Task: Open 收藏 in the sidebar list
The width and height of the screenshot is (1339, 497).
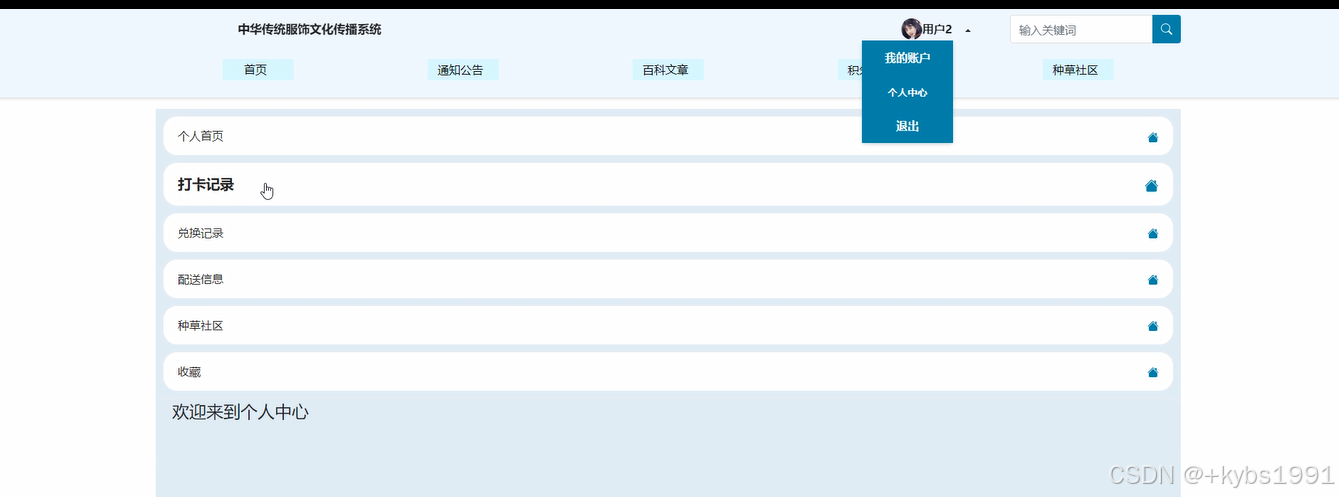Action: point(668,372)
